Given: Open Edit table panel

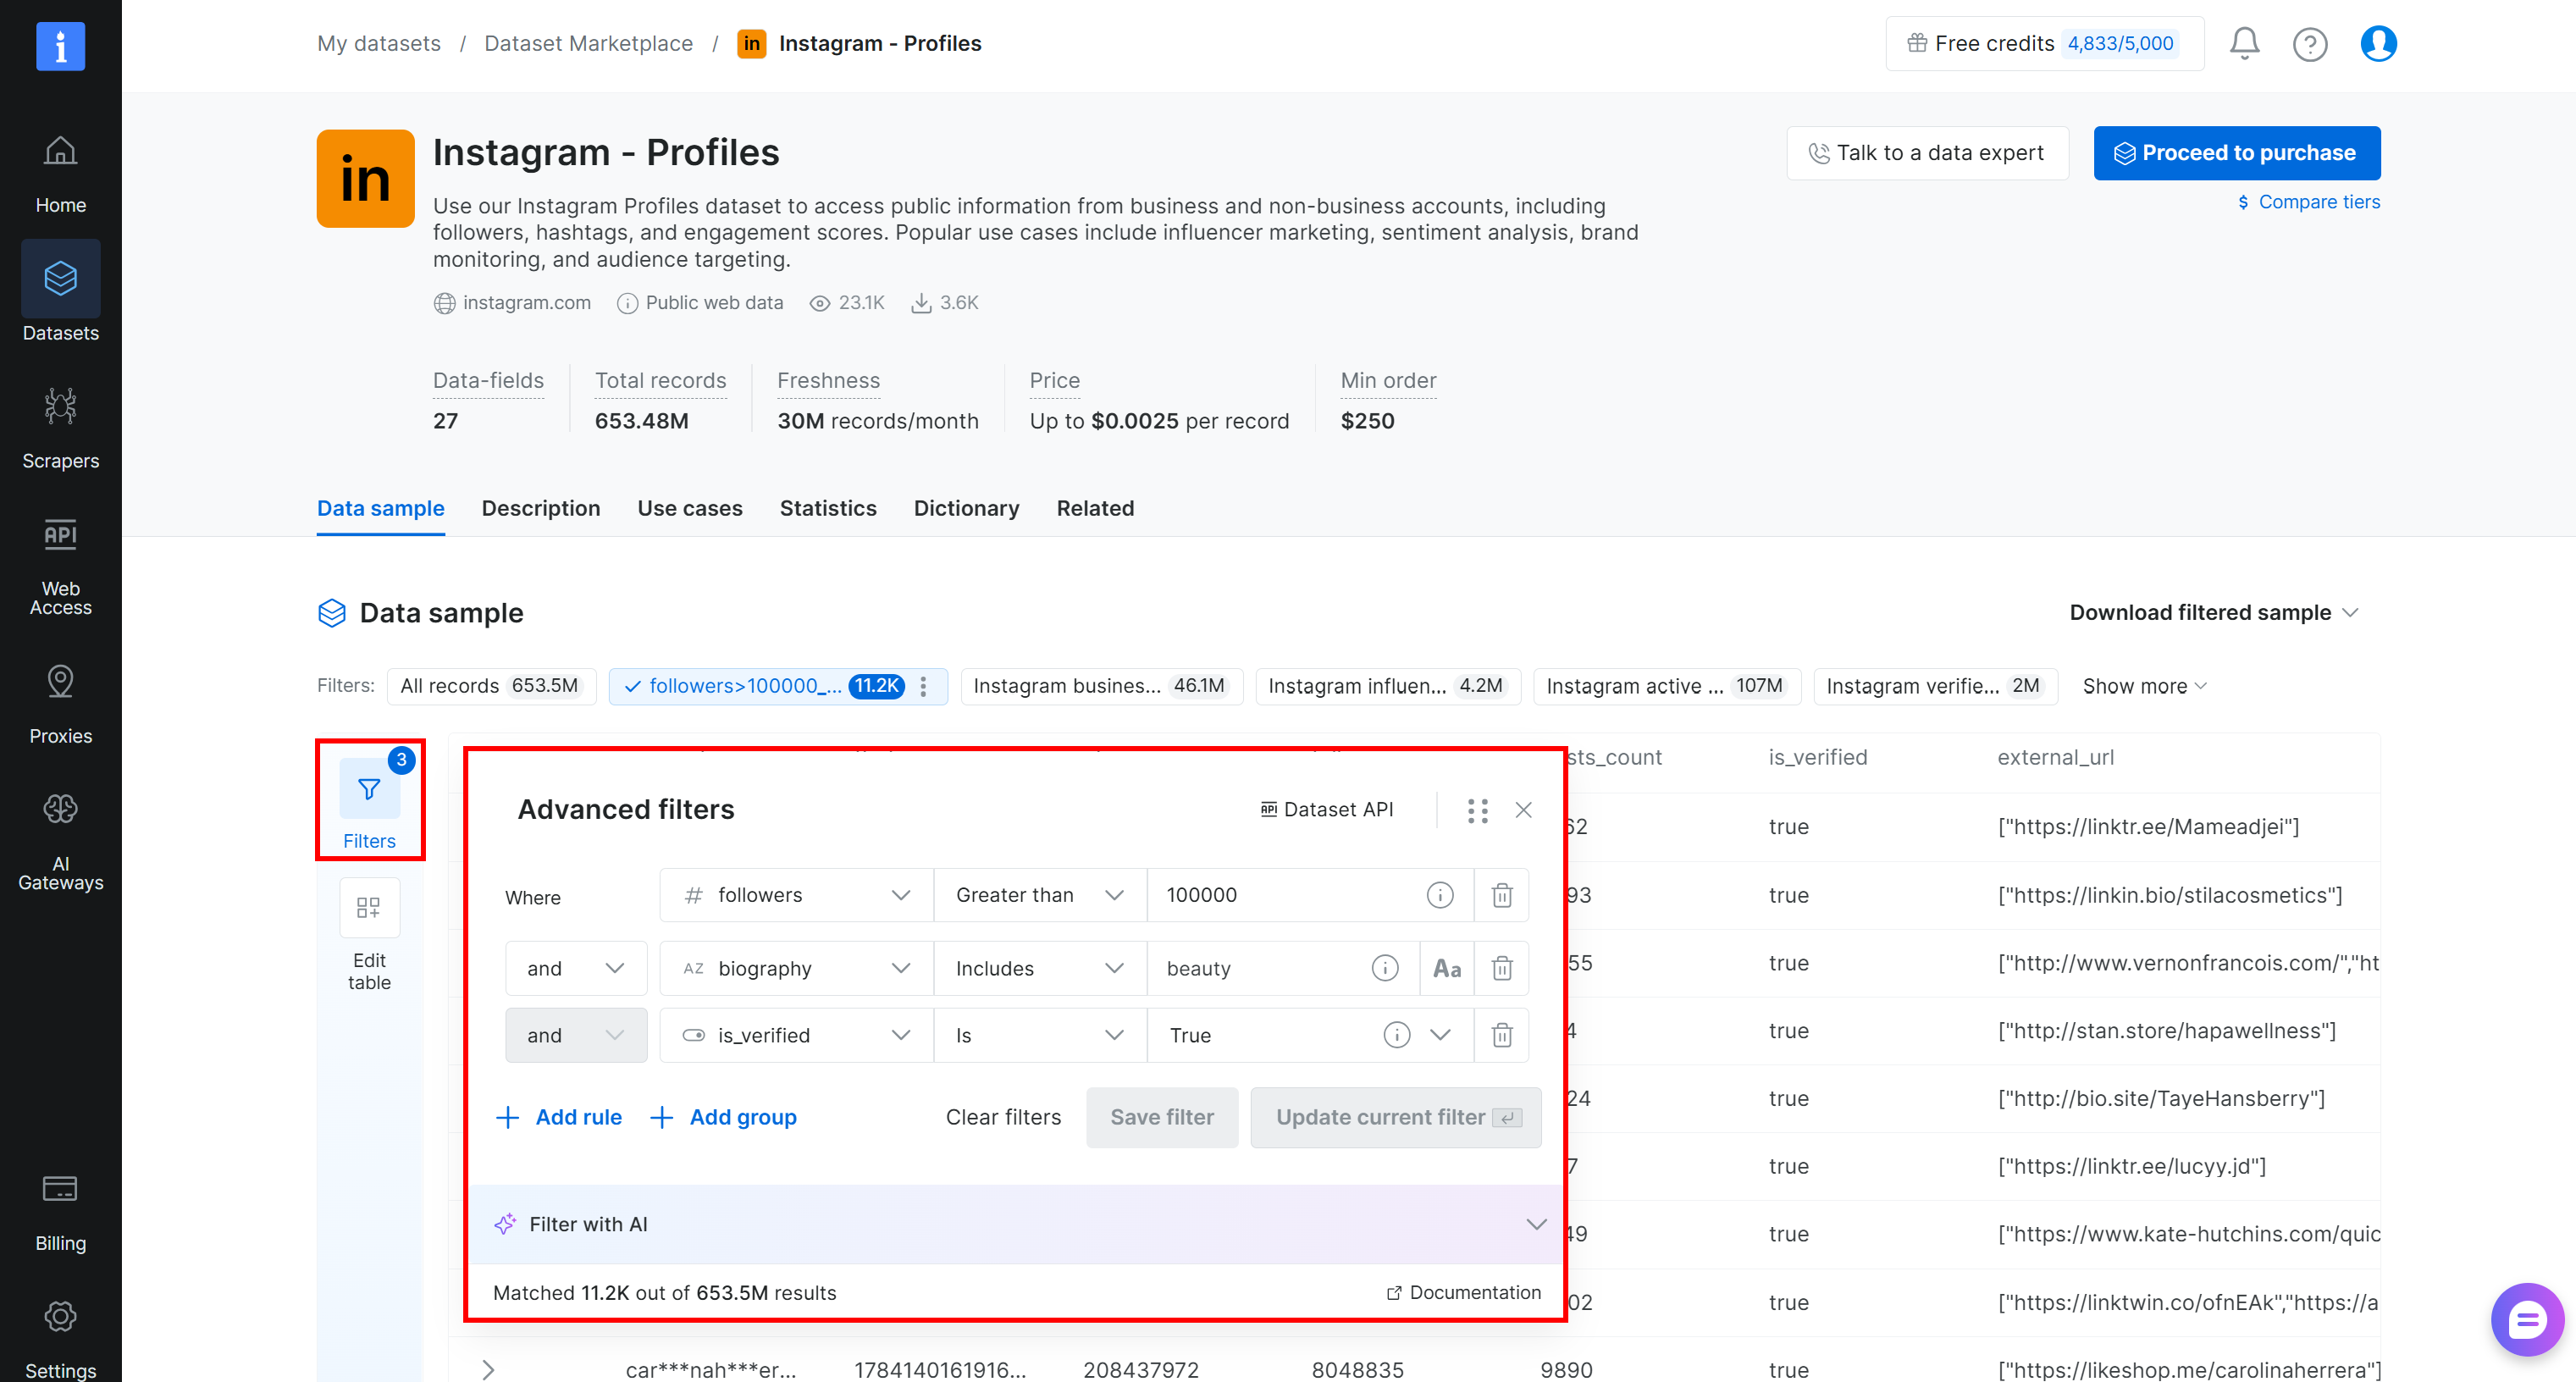Looking at the screenshot, I should pos(369,935).
